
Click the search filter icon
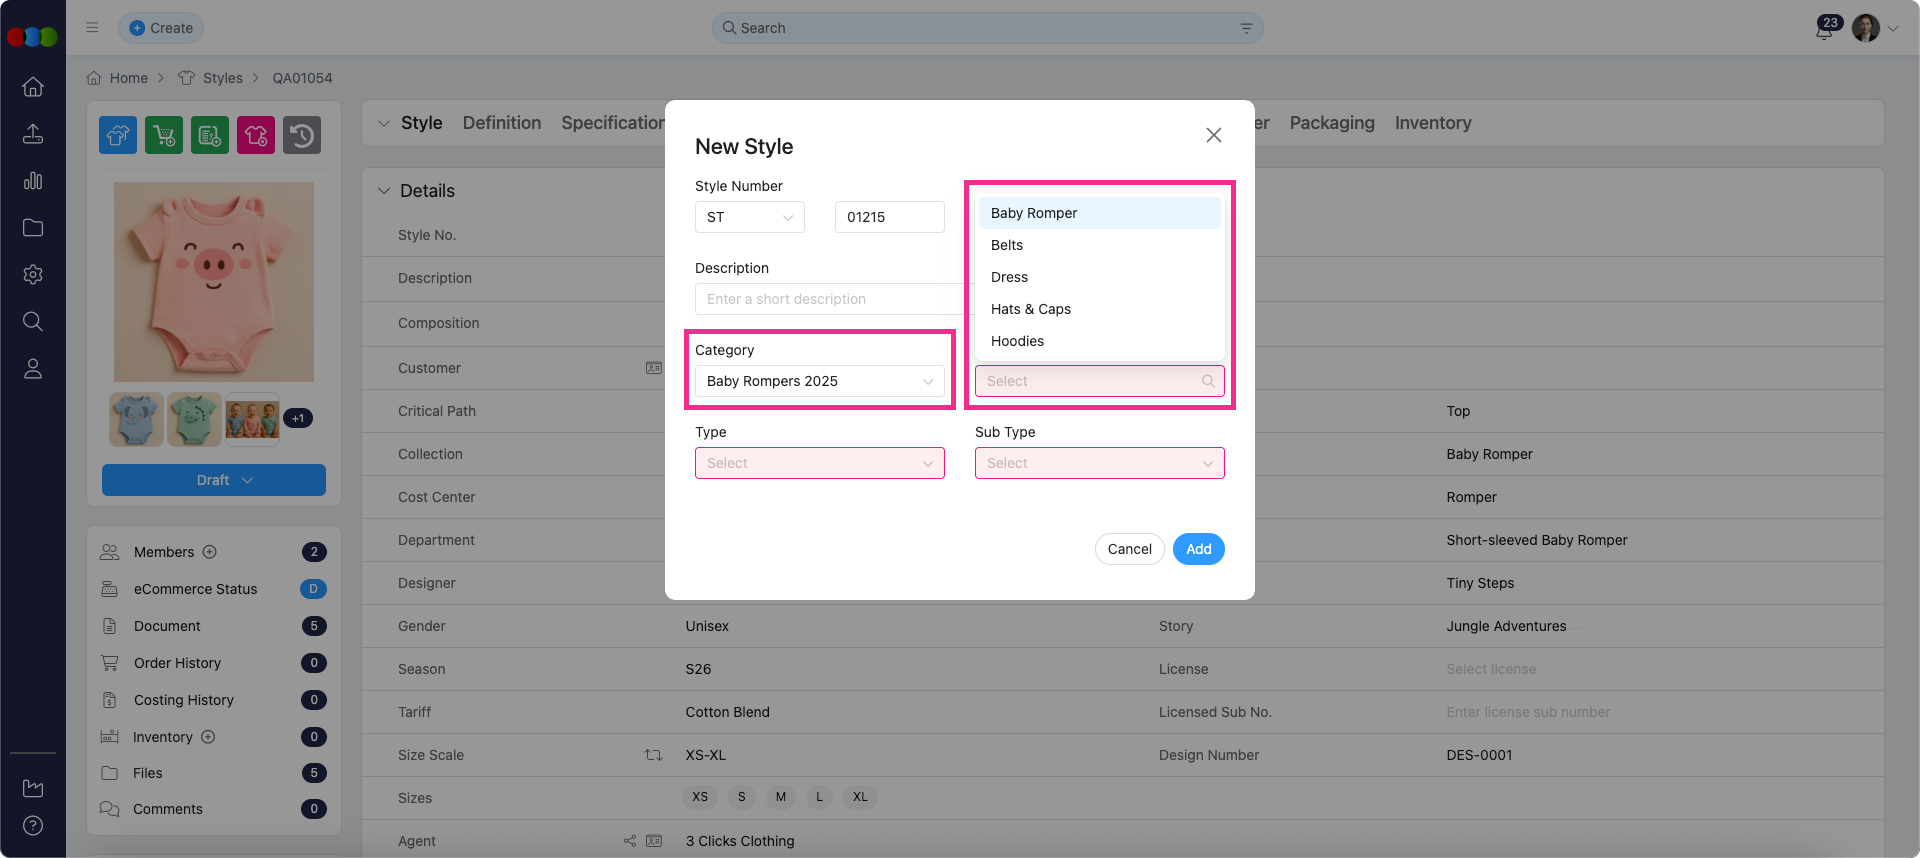coord(1246,28)
